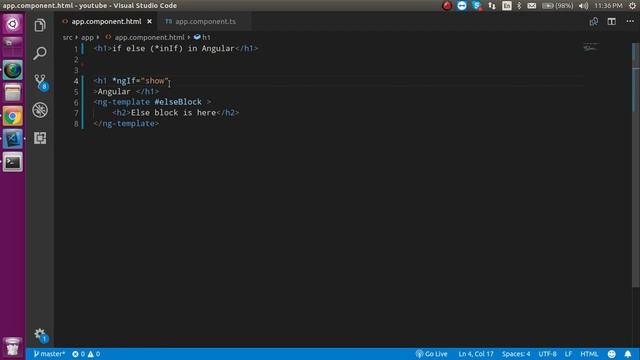Click the code minimap preview
640x360 pixels.
(591, 47)
